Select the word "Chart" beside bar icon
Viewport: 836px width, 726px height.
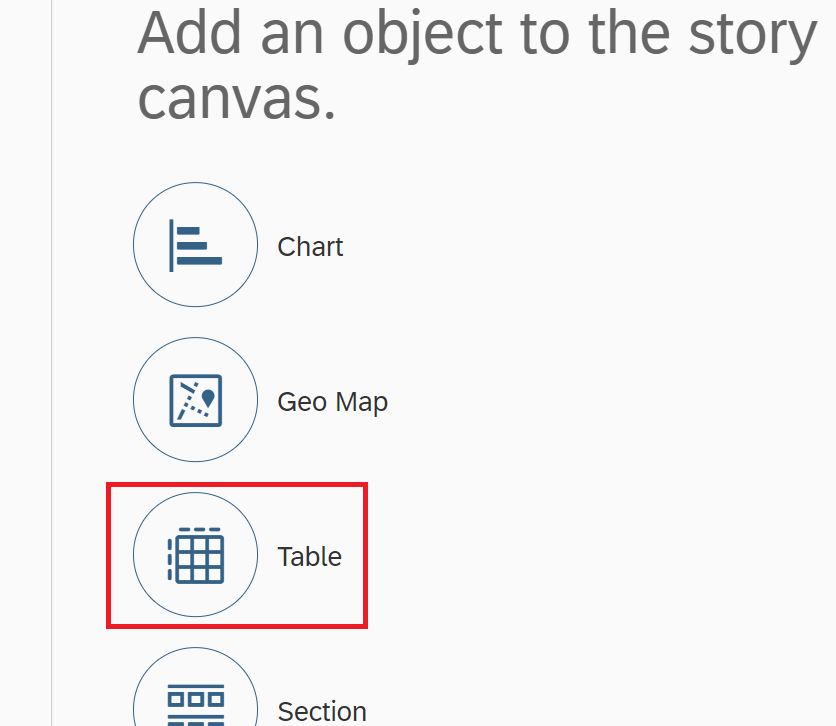pos(310,247)
